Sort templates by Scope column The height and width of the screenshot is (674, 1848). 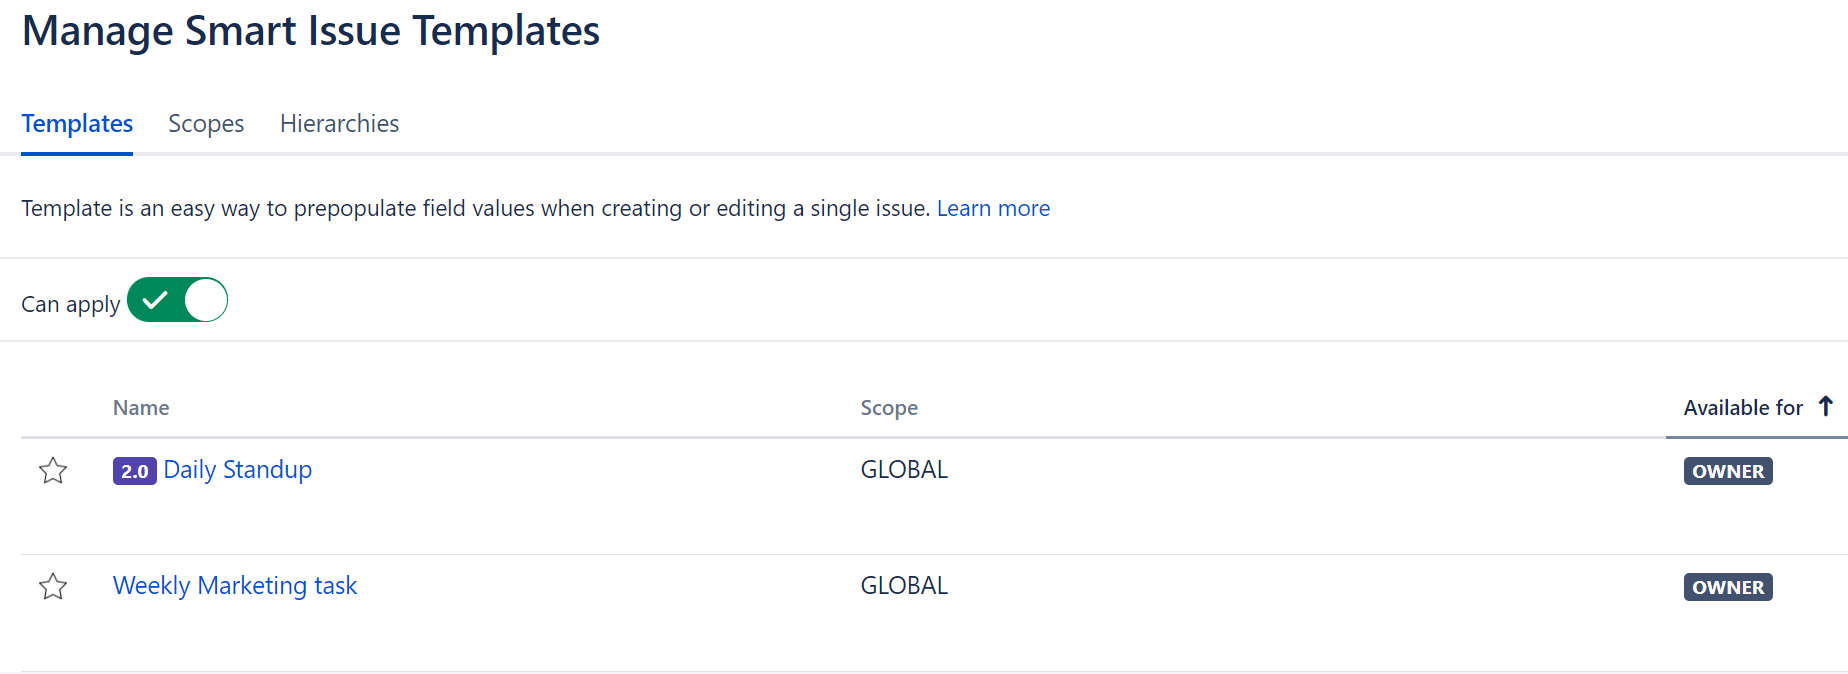888,408
